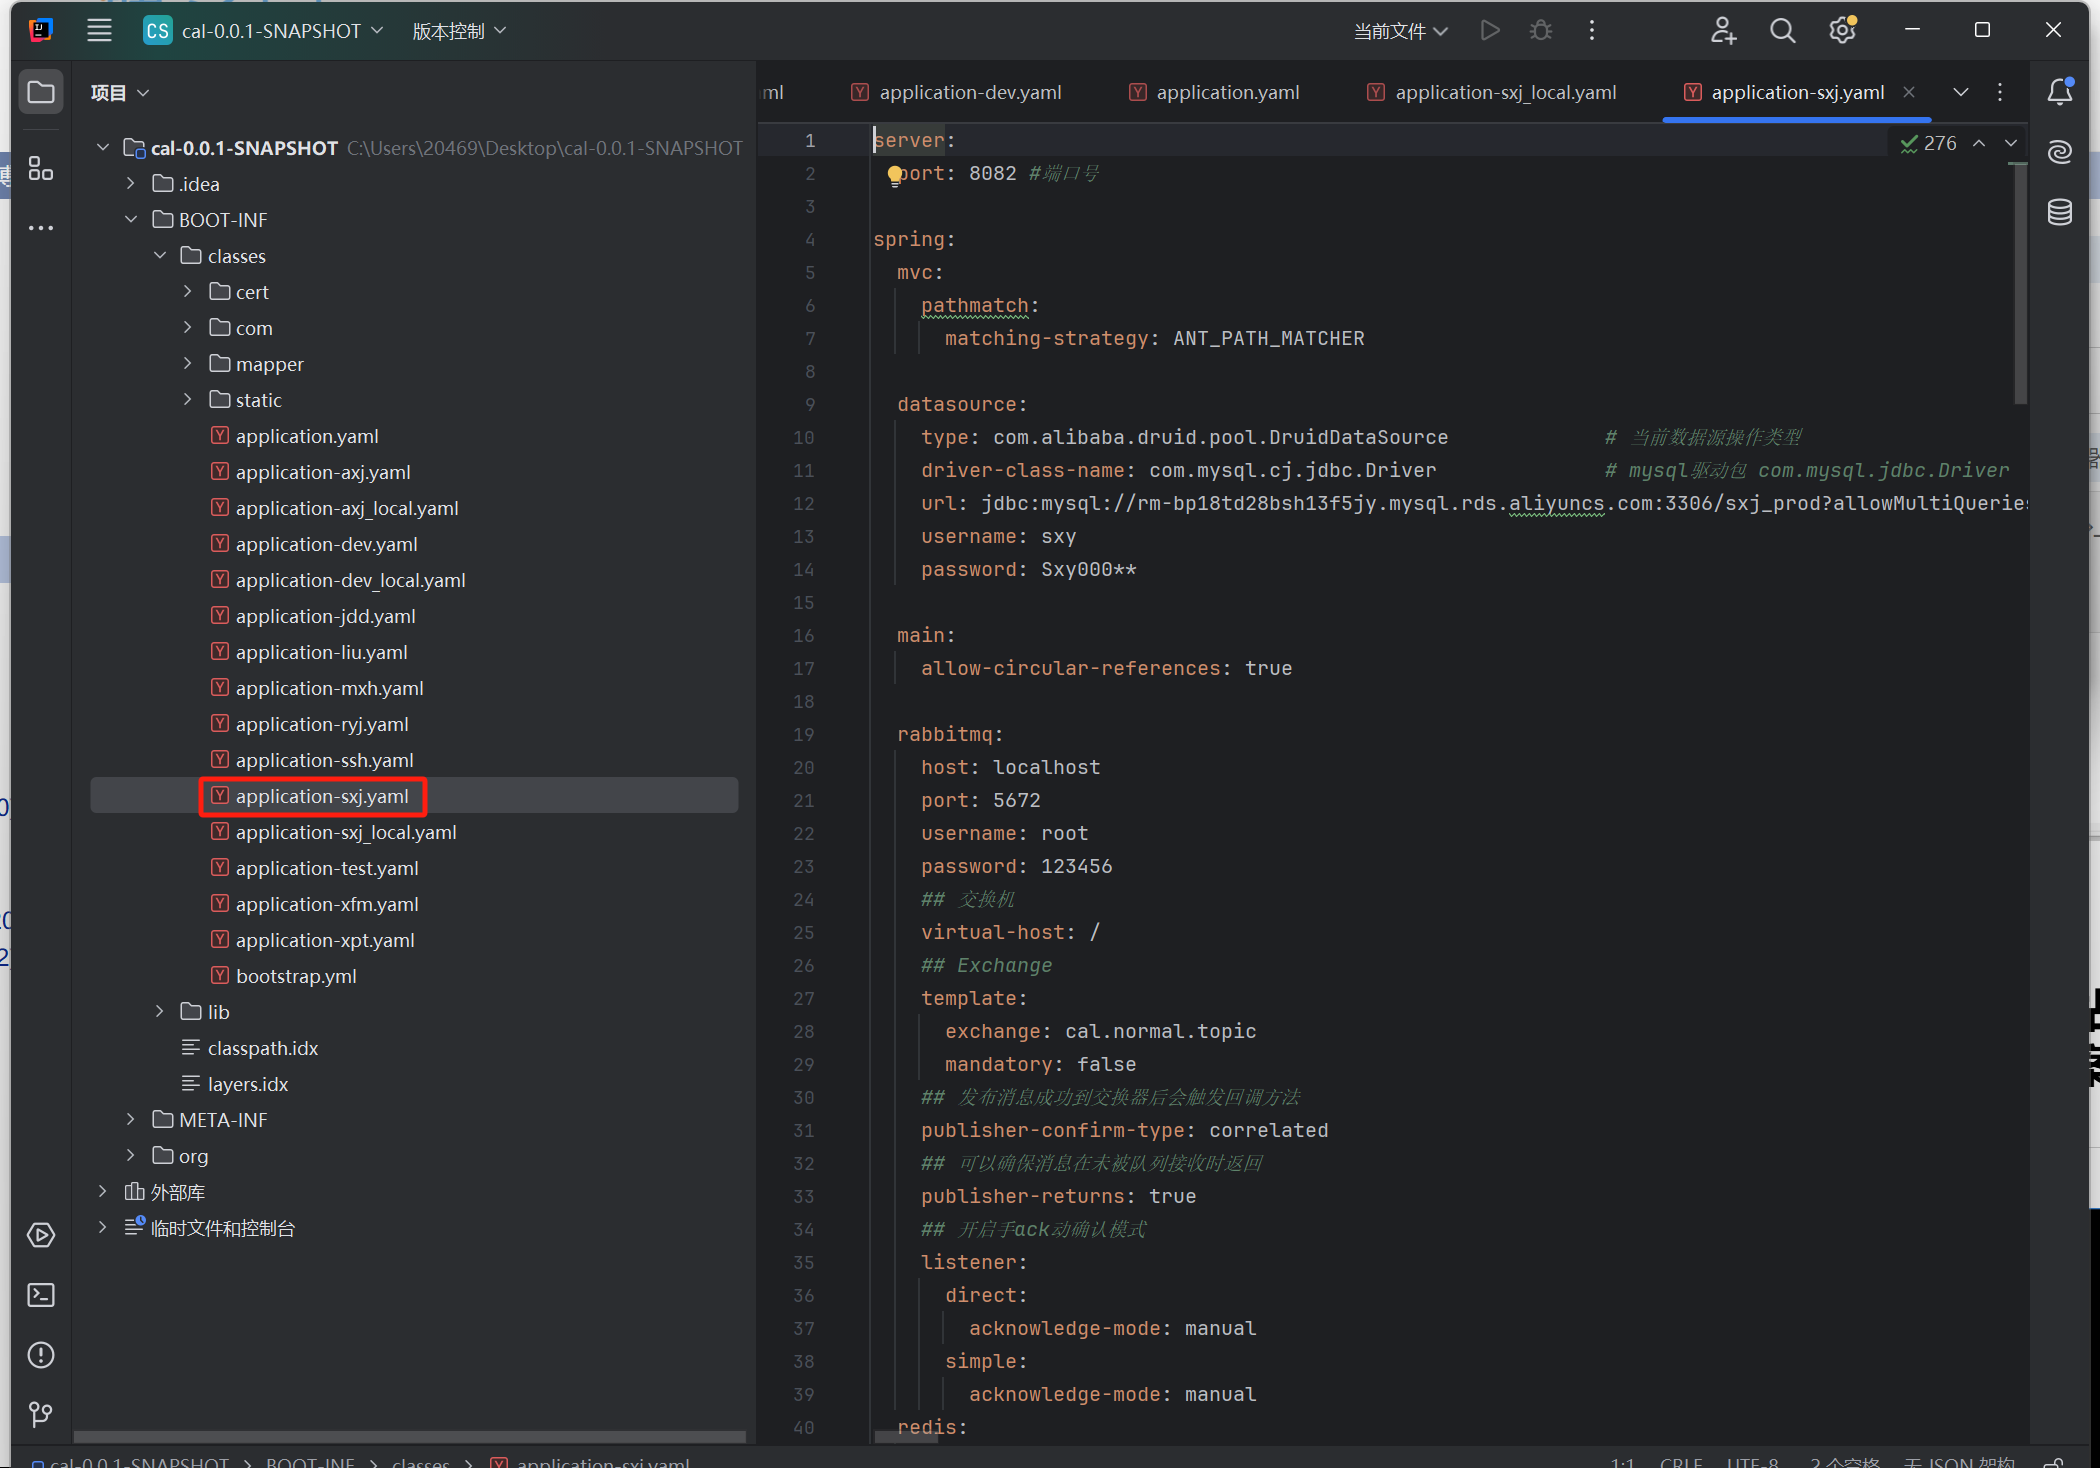
Task: Open the Structure tool window icon
Action: 41,168
